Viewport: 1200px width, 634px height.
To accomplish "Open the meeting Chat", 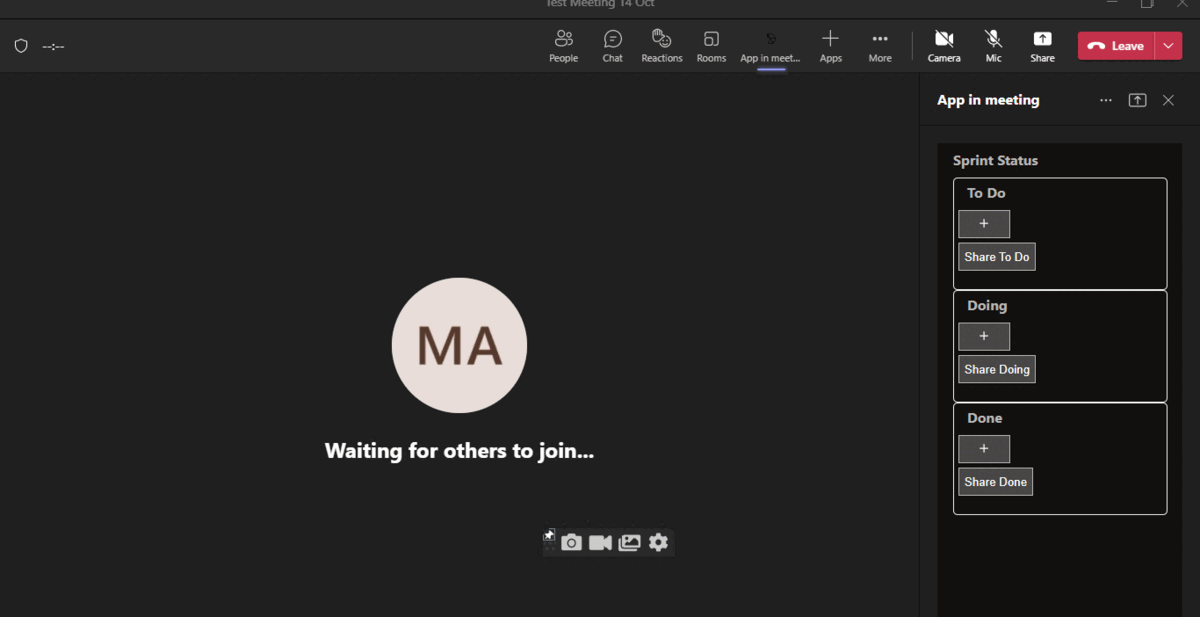I will click(x=612, y=45).
